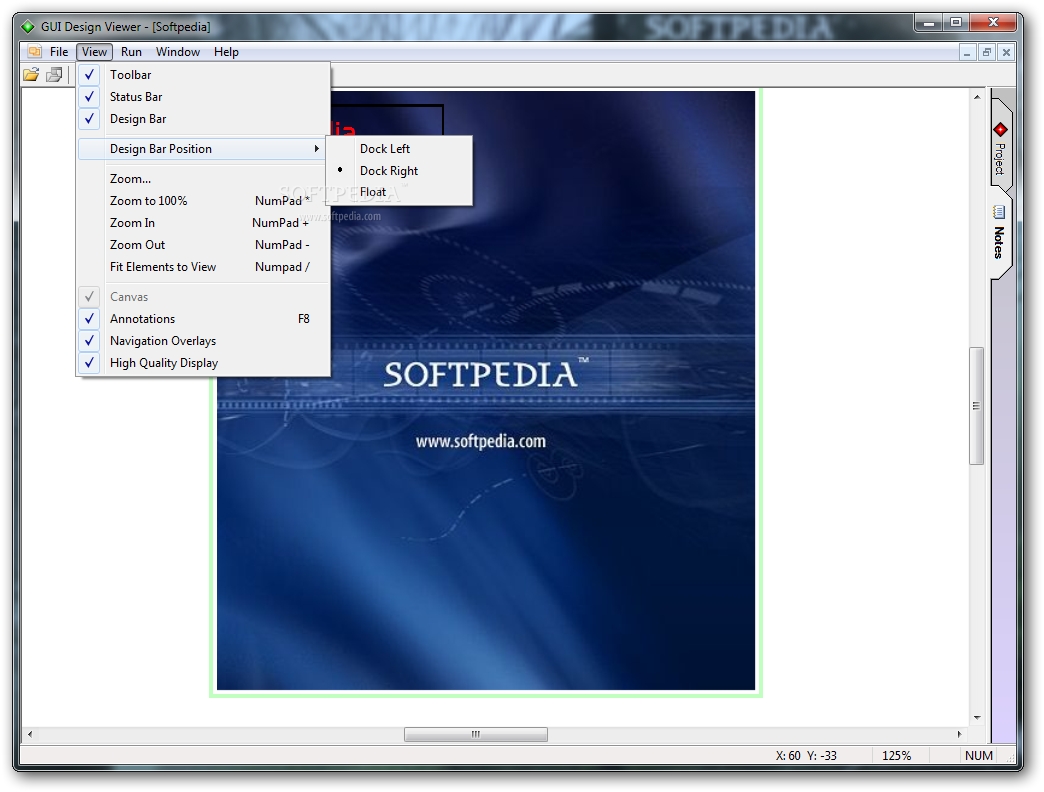1044x792 pixels.
Task: Close the inner Softpedia document
Action: [x=1007, y=52]
